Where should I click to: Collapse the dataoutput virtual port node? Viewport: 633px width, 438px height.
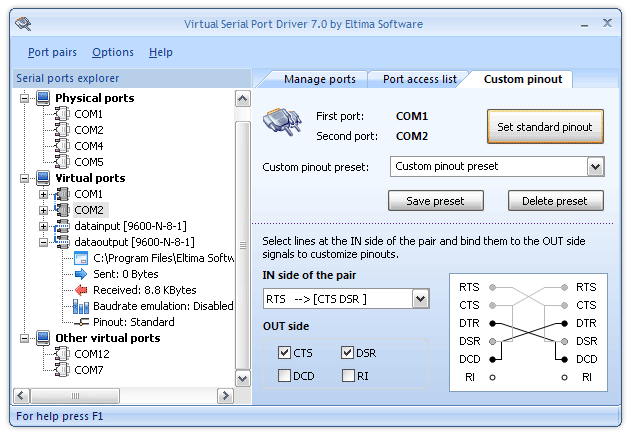(x=43, y=242)
